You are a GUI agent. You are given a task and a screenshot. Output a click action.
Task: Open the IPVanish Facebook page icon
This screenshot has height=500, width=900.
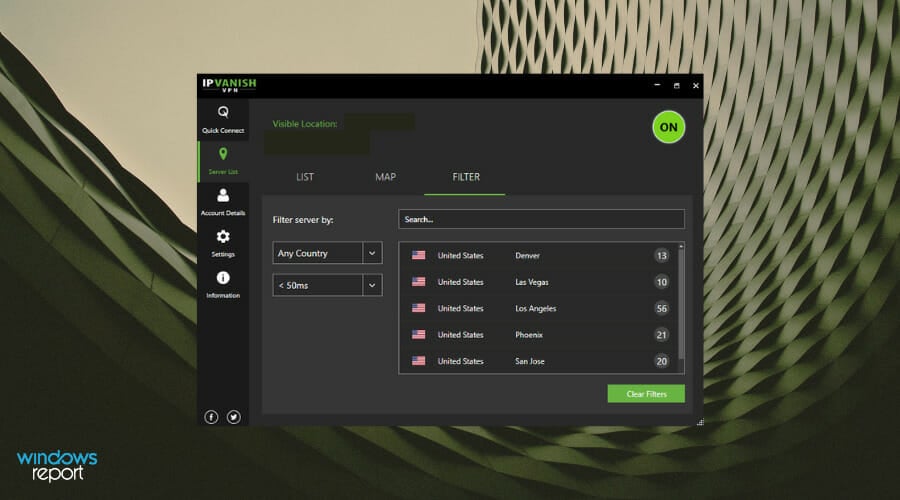211,417
